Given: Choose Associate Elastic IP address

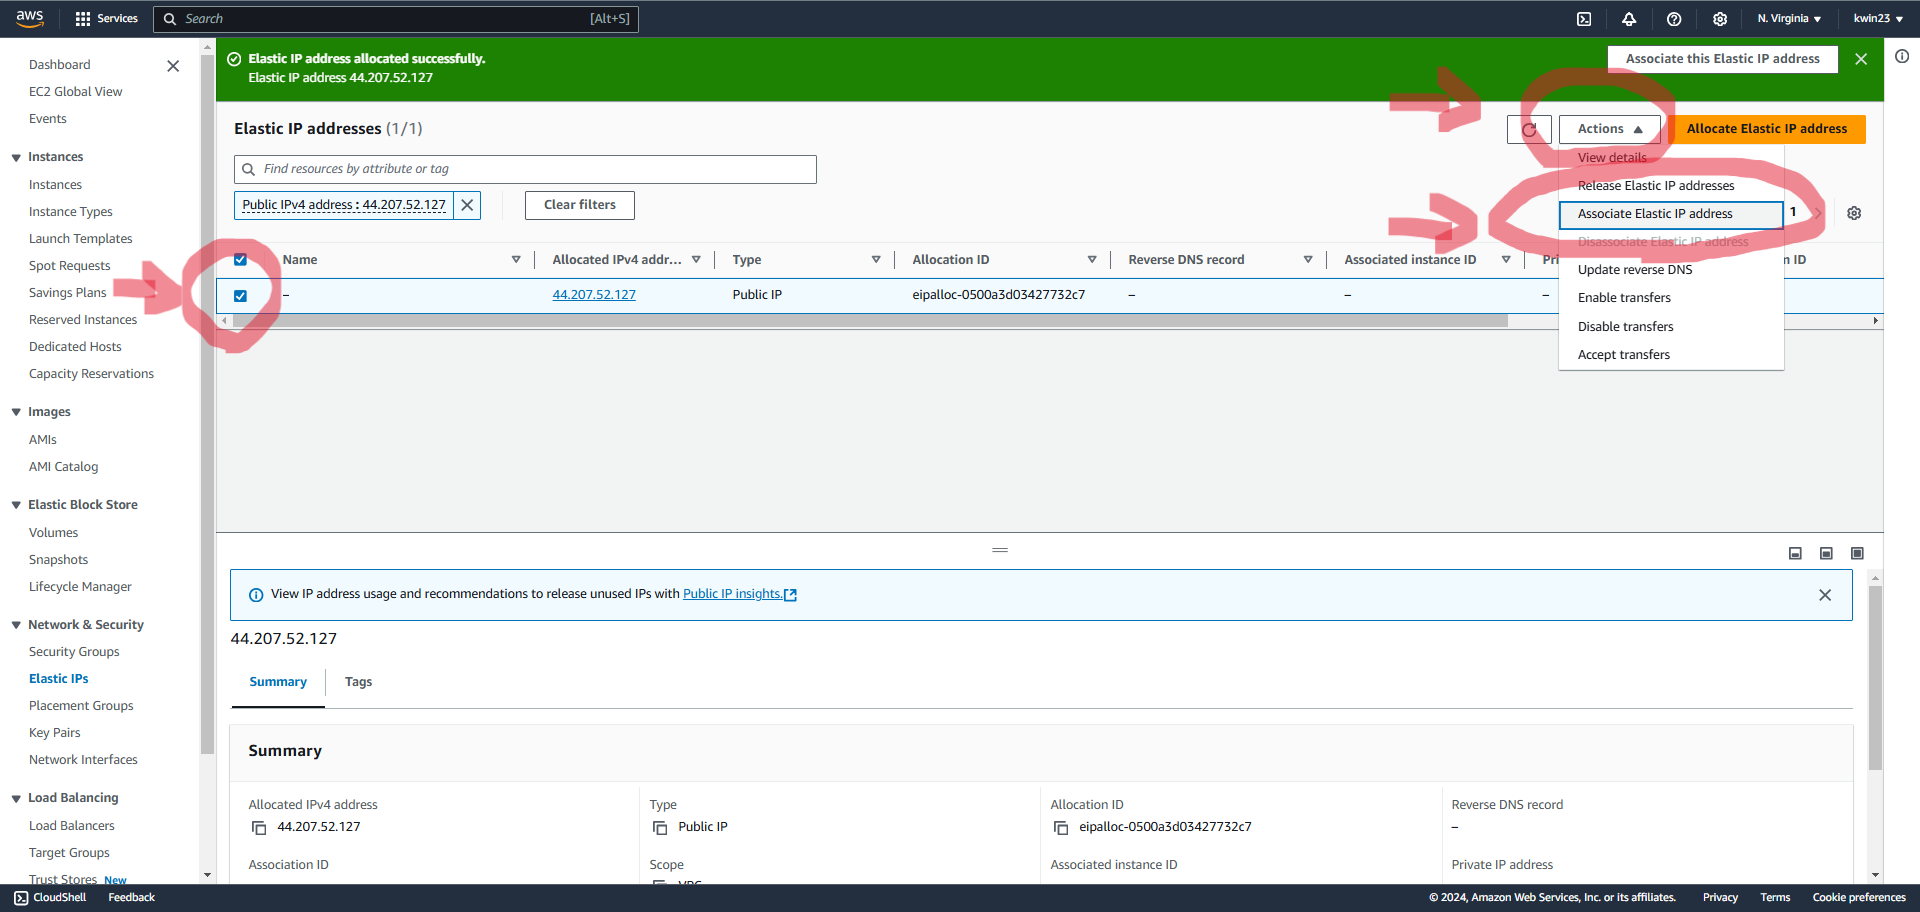Looking at the screenshot, I should 1670,214.
